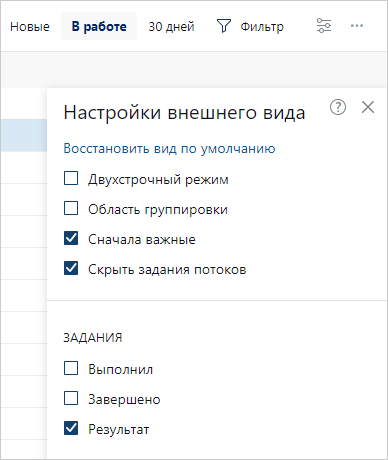
Task: Click the ЗАДАНИЯ section header
Action: (x=93, y=338)
